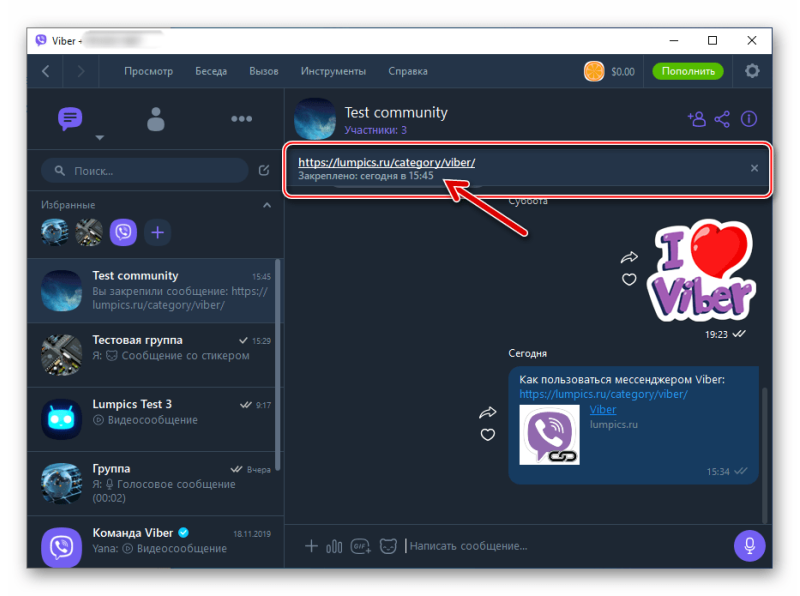Select the Test community chat row
This screenshot has width=800, height=596.
point(152,290)
